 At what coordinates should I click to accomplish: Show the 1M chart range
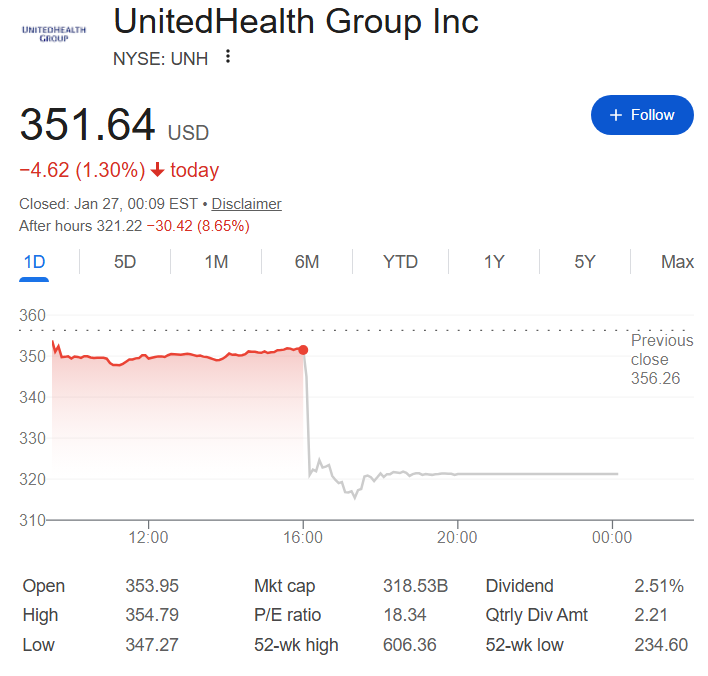pyautogui.click(x=216, y=262)
